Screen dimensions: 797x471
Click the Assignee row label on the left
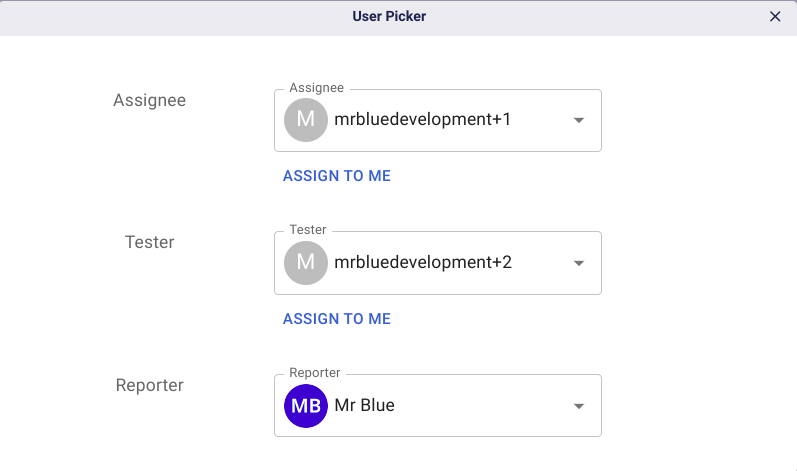pyautogui.click(x=149, y=100)
